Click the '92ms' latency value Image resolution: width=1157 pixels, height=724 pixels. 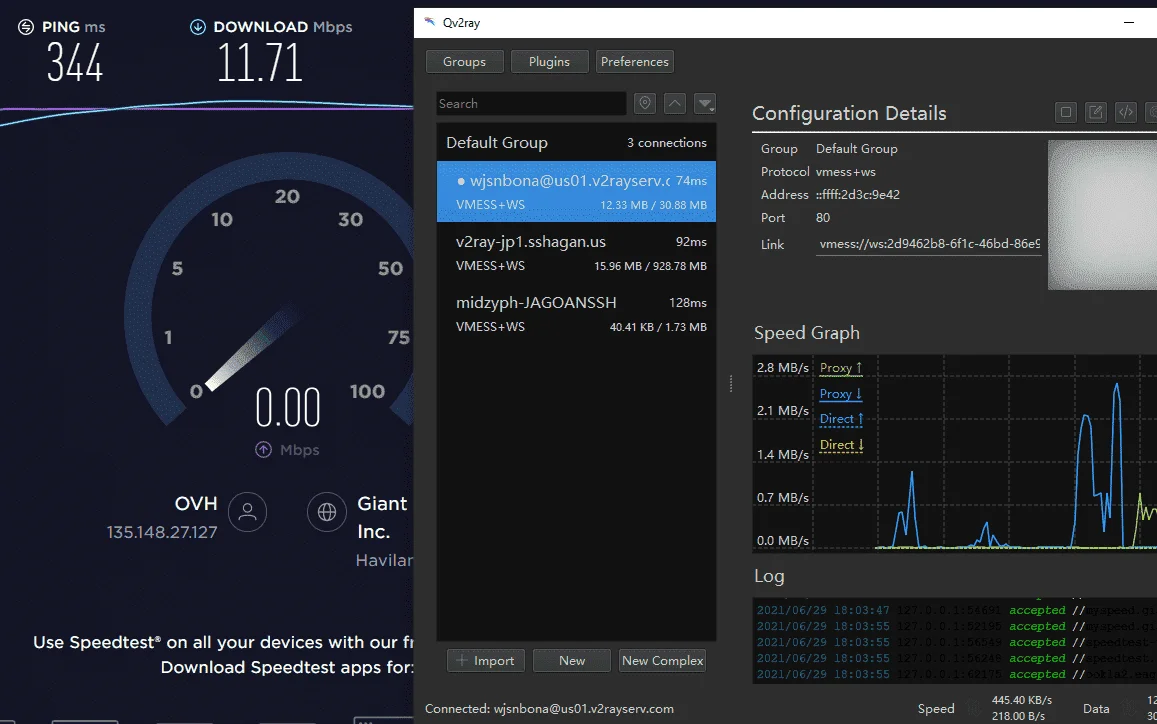click(691, 241)
